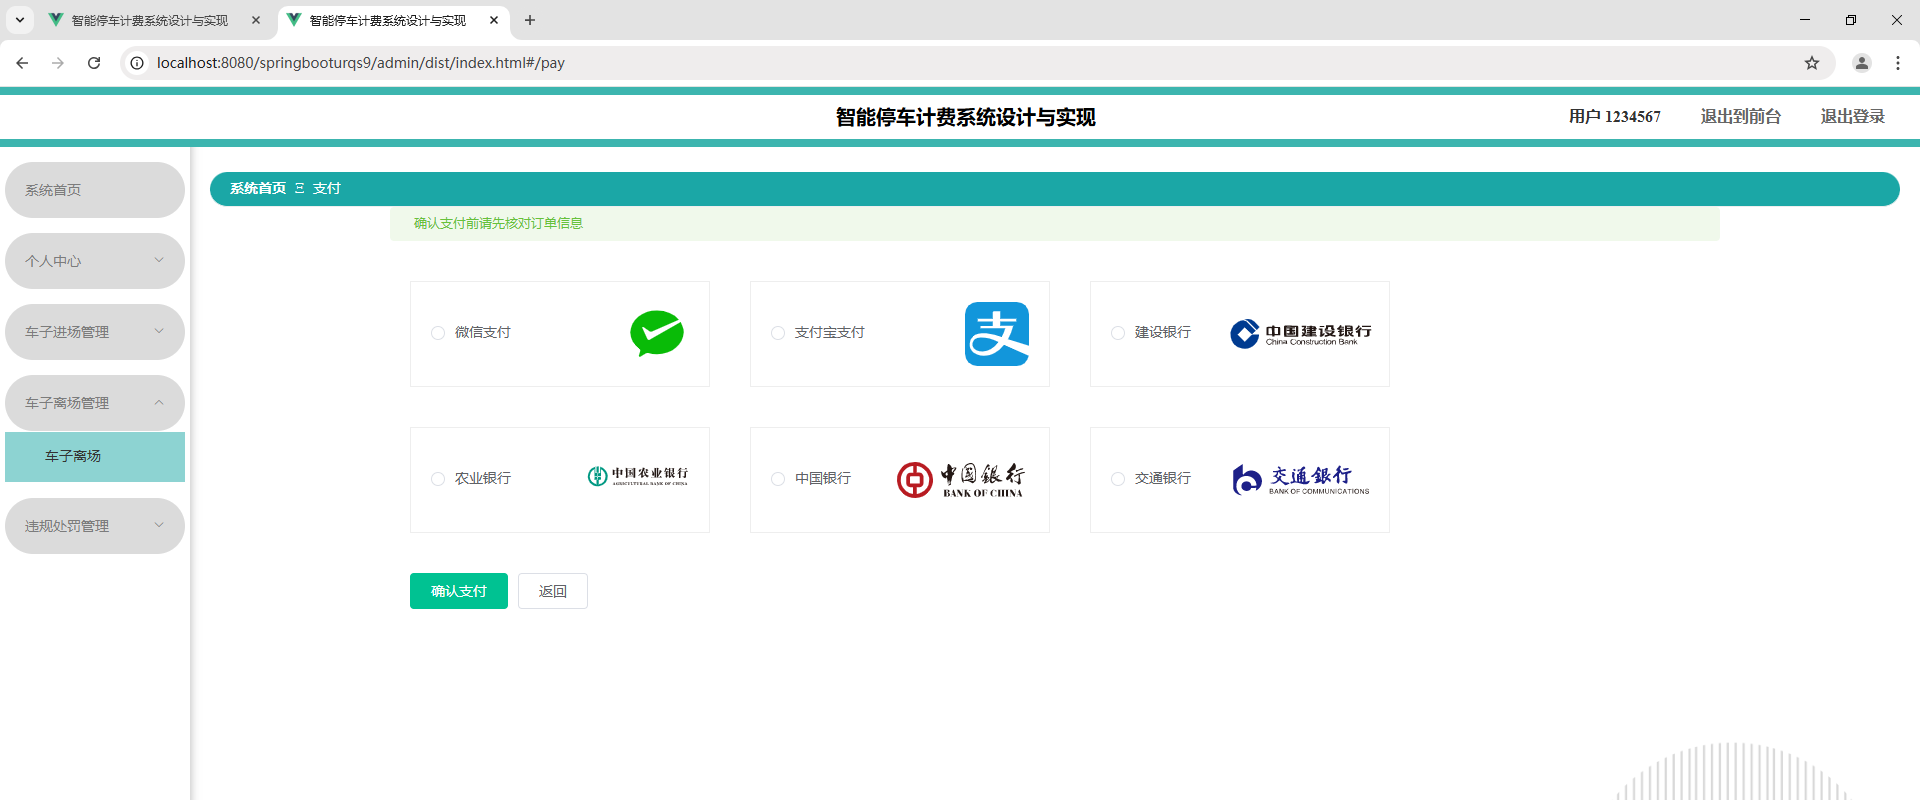Click the 系统首页 breadcrumb link

click(x=258, y=189)
